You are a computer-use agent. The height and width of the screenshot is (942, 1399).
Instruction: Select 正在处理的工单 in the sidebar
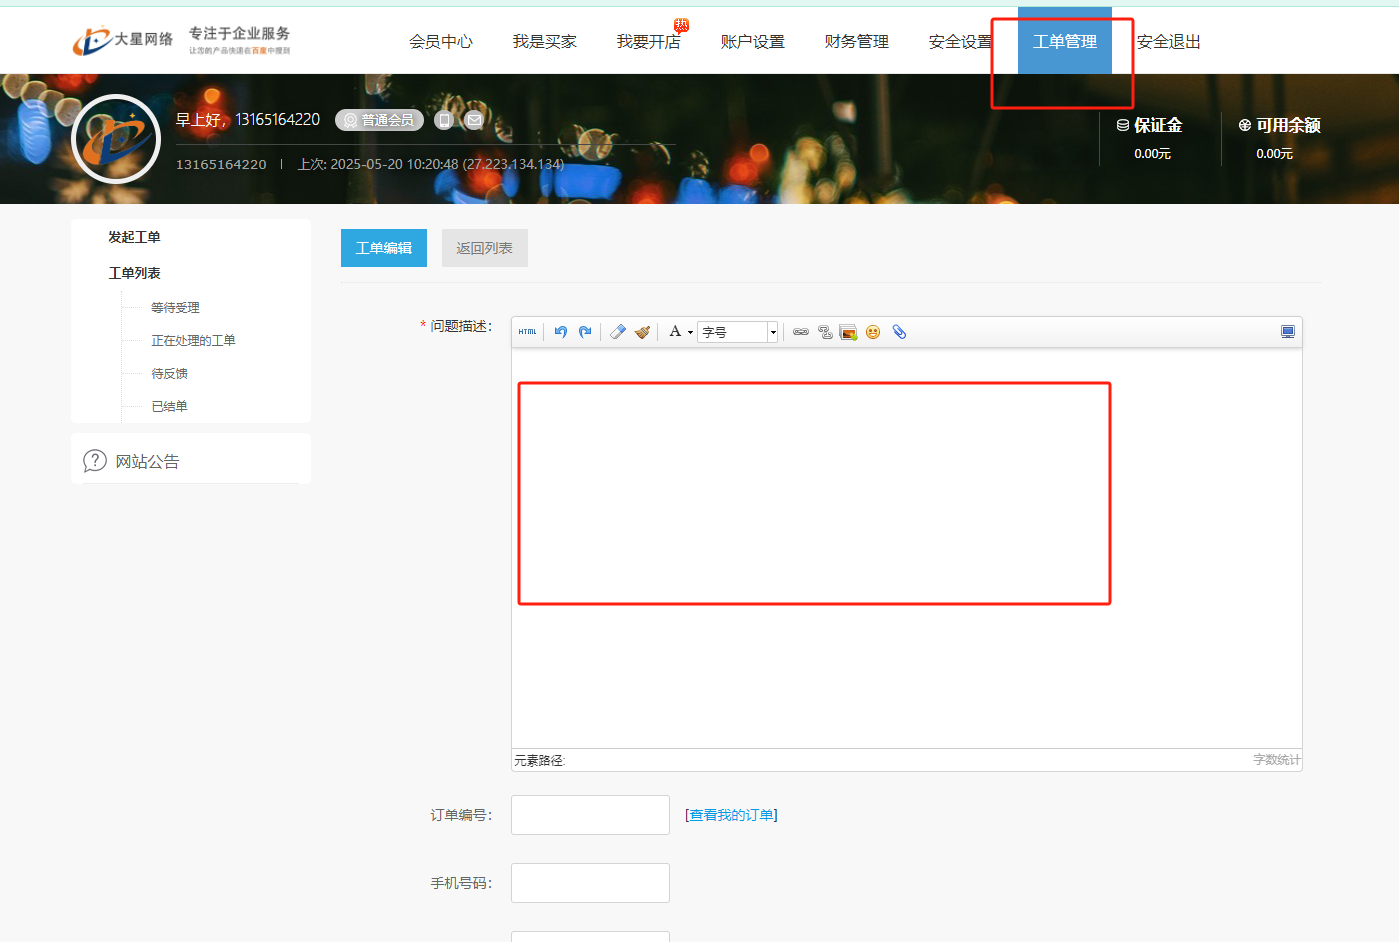tap(193, 341)
